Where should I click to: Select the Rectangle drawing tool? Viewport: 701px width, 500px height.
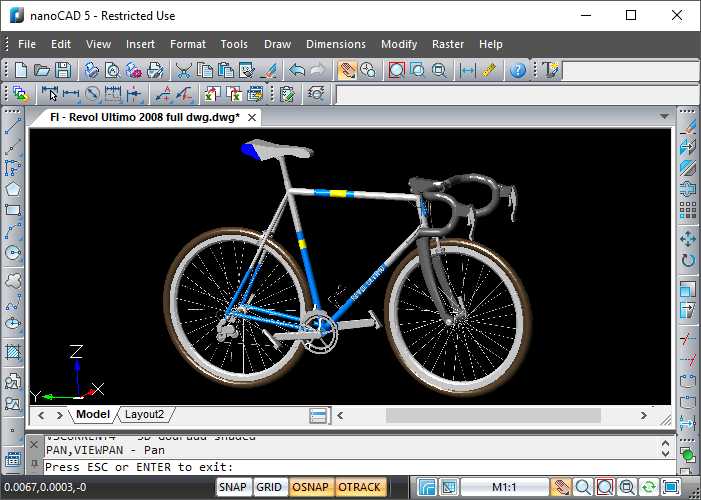pos(13,211)
